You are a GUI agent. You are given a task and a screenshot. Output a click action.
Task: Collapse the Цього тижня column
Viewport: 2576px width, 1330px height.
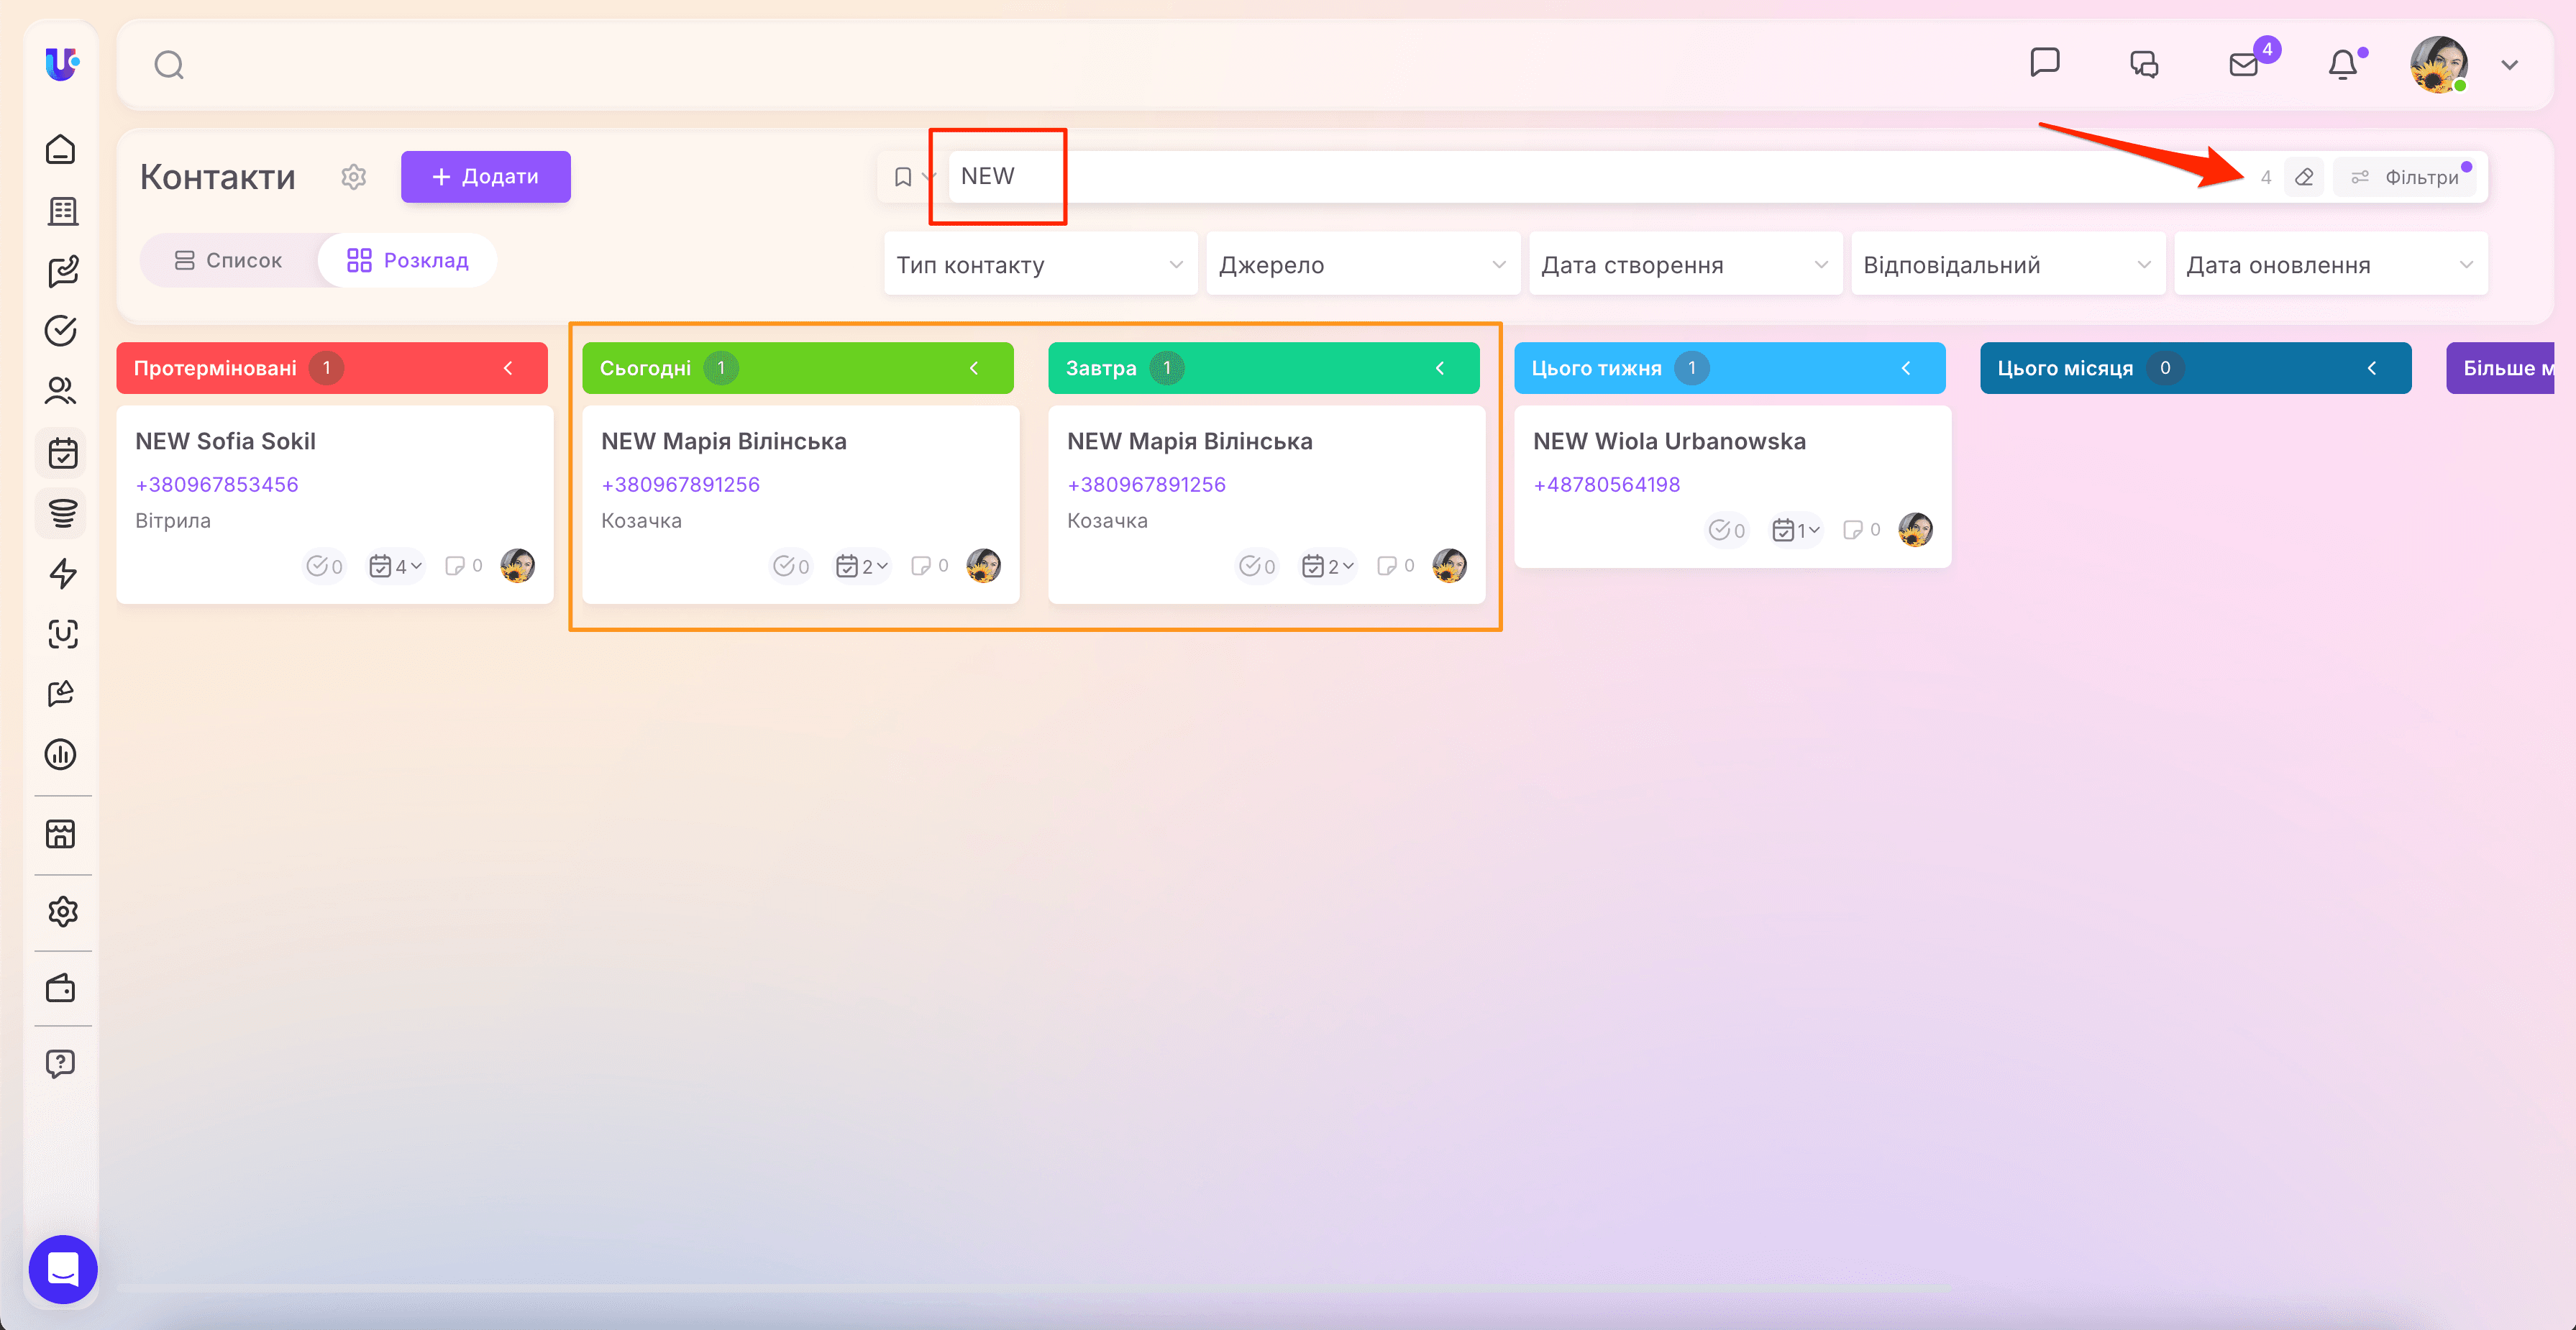(x=1906, y=368)
